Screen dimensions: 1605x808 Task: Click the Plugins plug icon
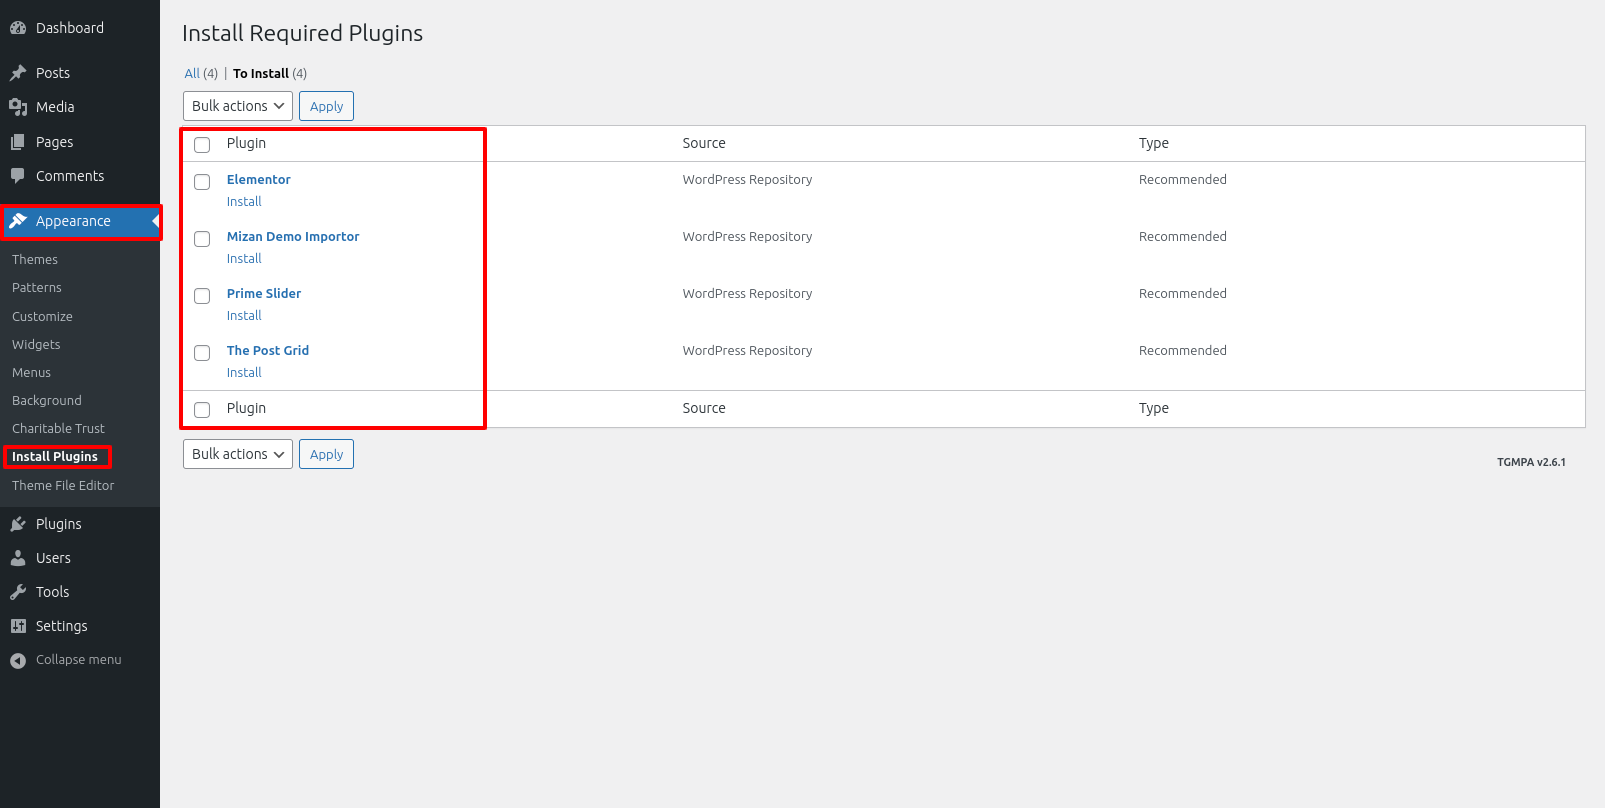pyautogui.click(x=18, y=524)
